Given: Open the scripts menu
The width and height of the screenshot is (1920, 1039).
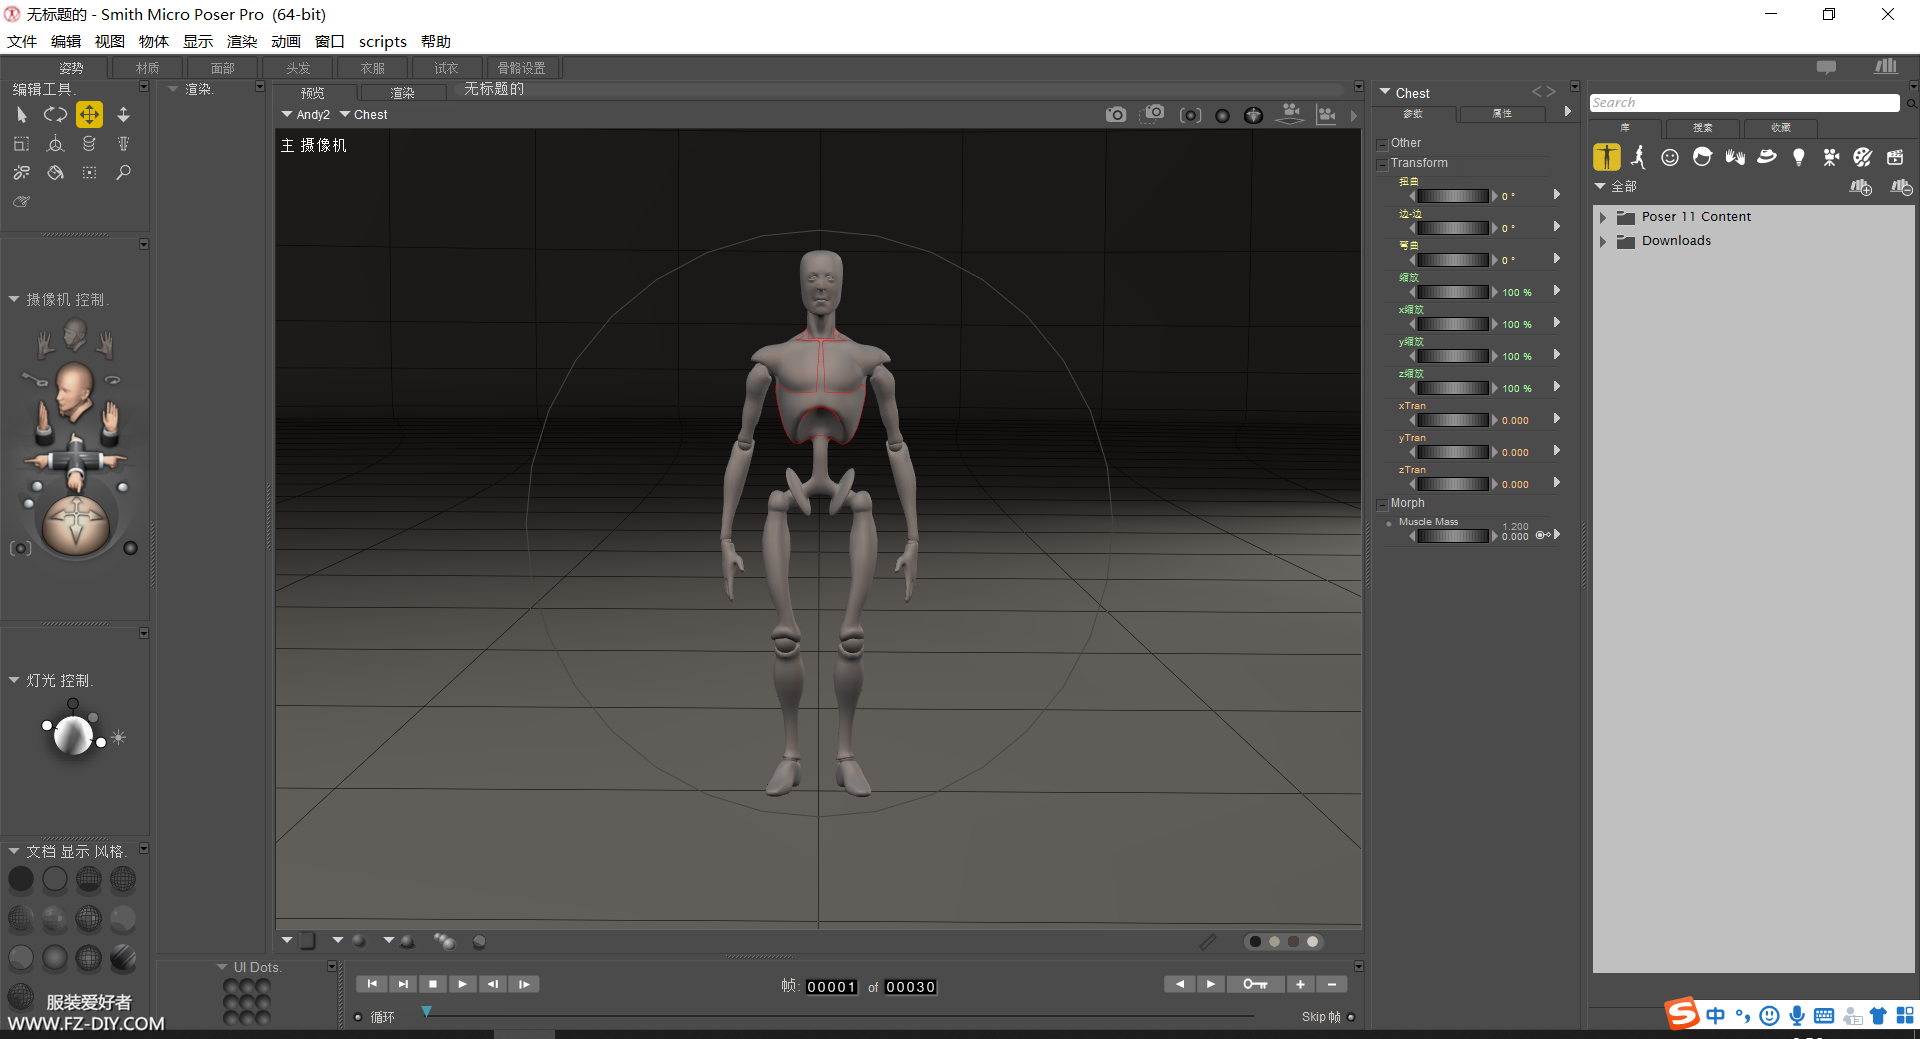Looking at the screenshot, I should tap(383, 41).
